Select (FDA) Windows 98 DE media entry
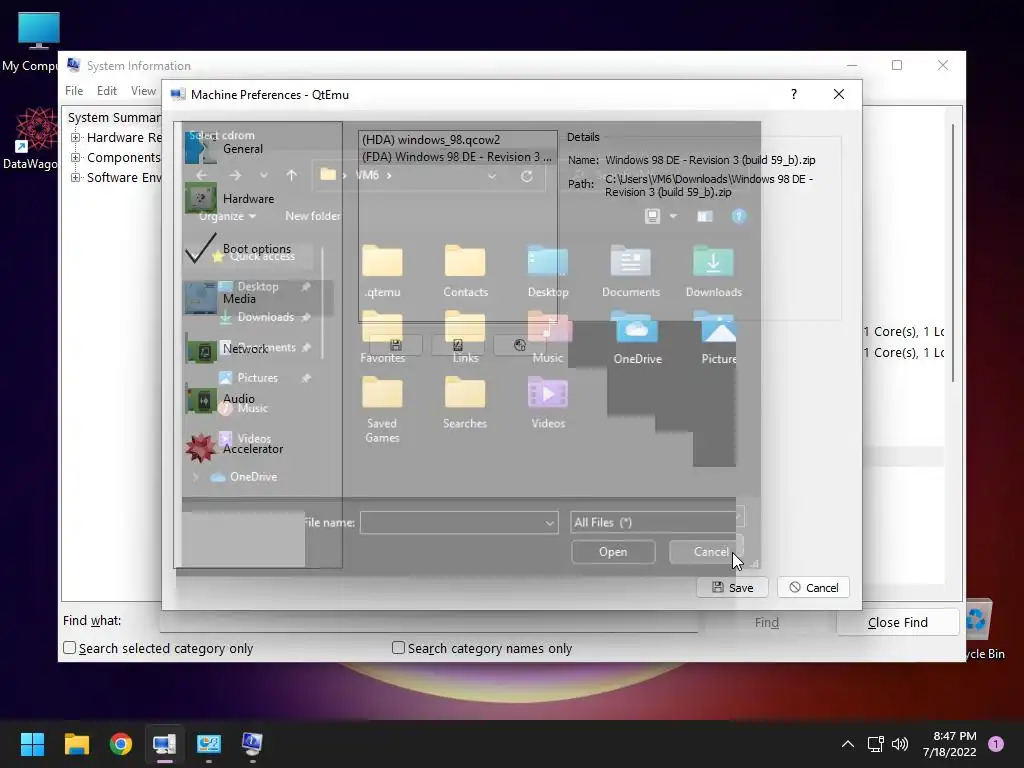Viewport: 1024px width, 768px height. tap(457, 157)
